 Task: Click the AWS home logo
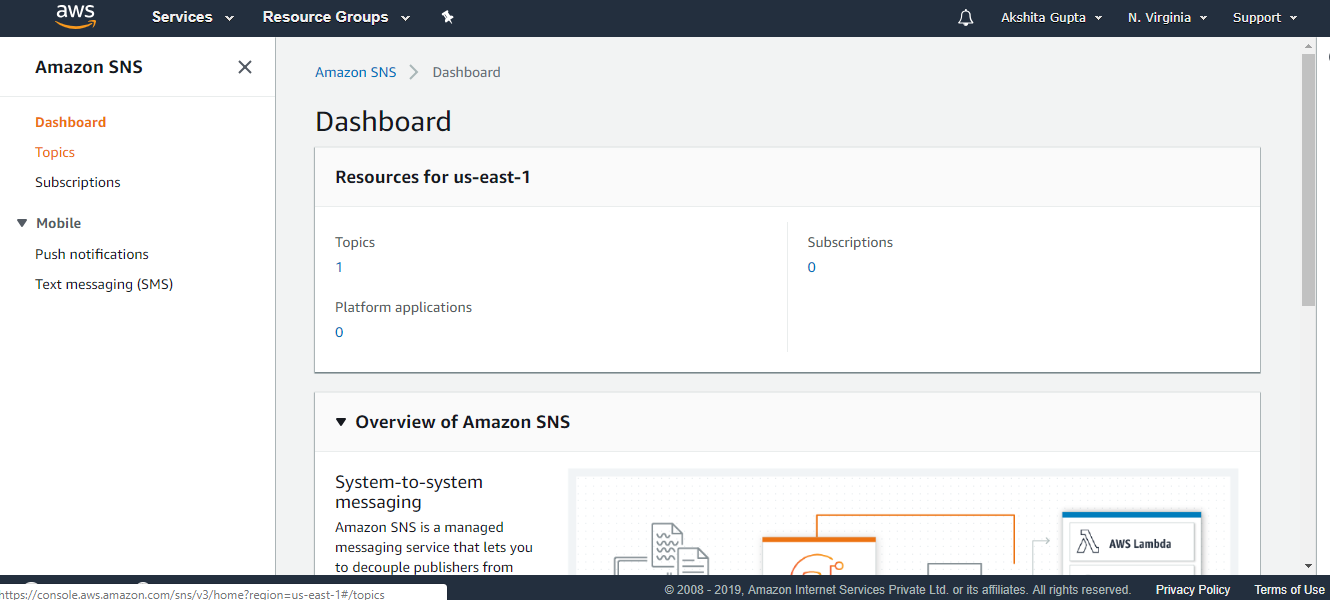76,17
